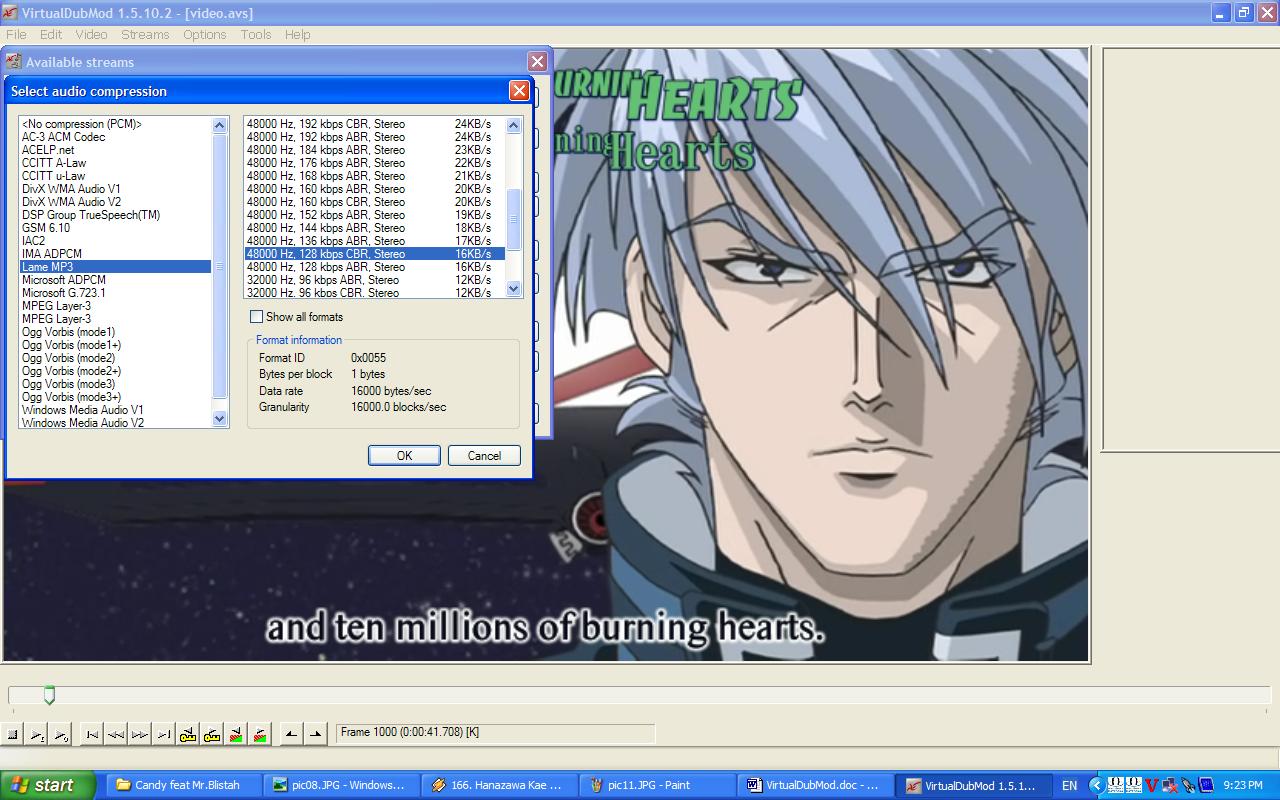Viewport: 1280px width, 800px height.
Task: Select 48000 Hz, 192 kbps CBR format
Action: click(375, 124)
